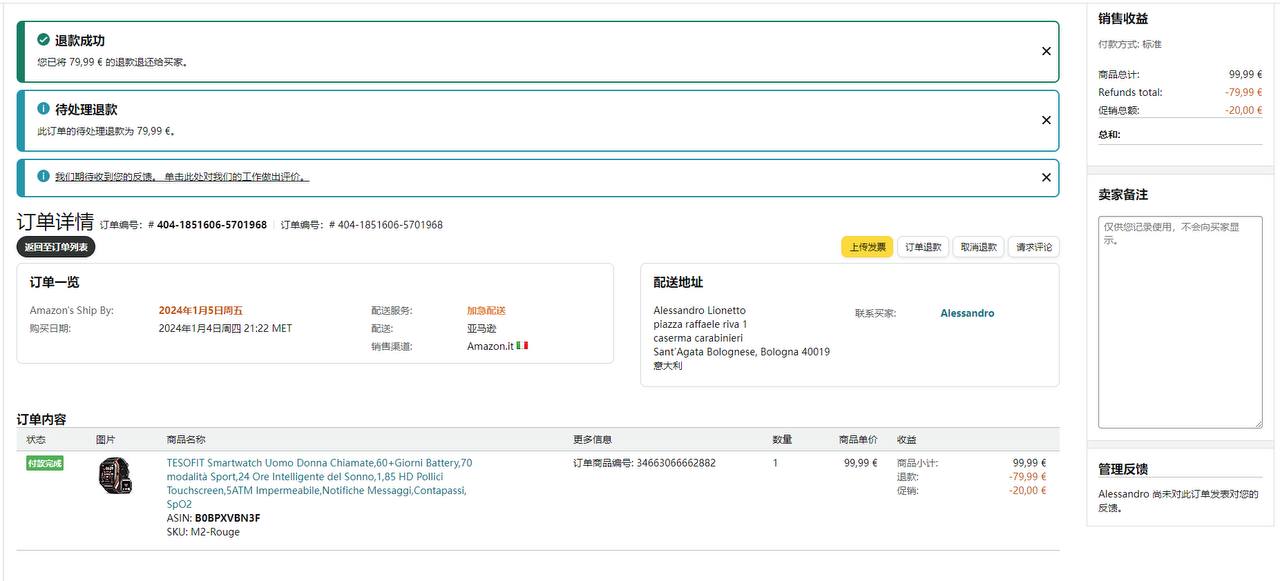Click the resize handle of seller notes box
The height and width of the screenshot is (581, 1280).
pyautogui.click(x=1257, y=422)
